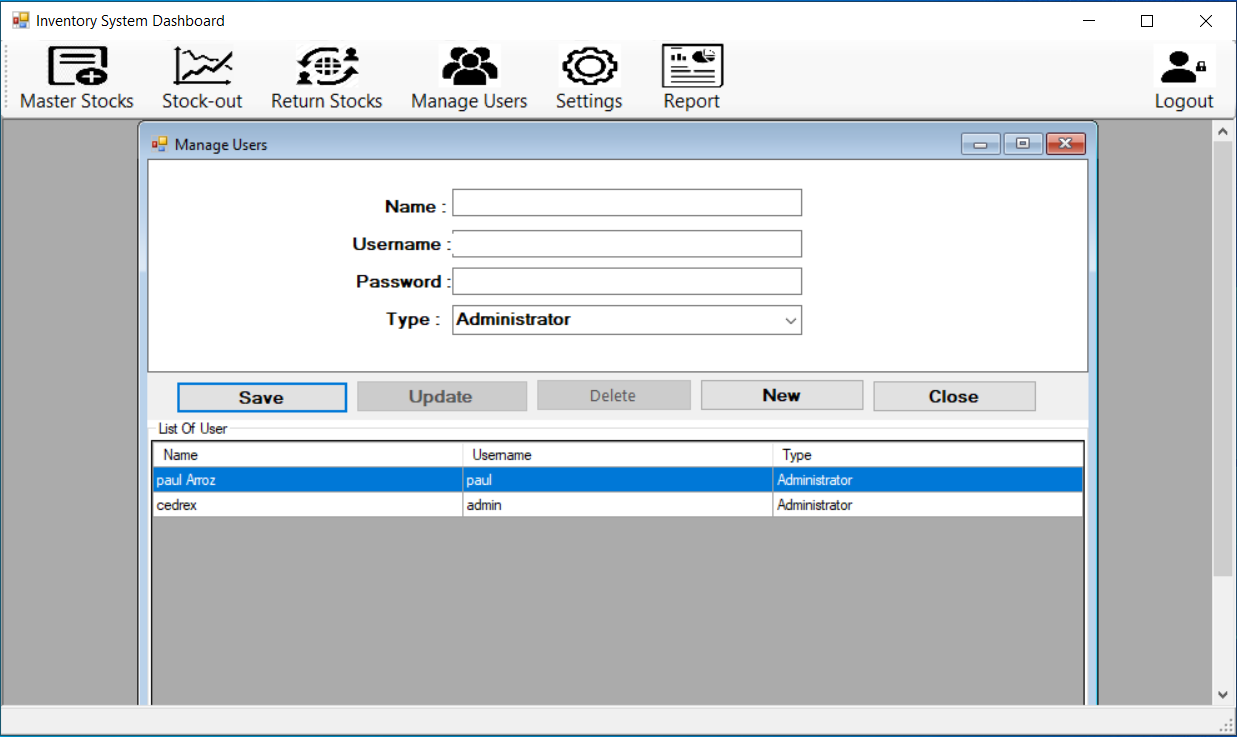Click the Manage Users people icon
1237x737 pixels.
pos(469,67)
